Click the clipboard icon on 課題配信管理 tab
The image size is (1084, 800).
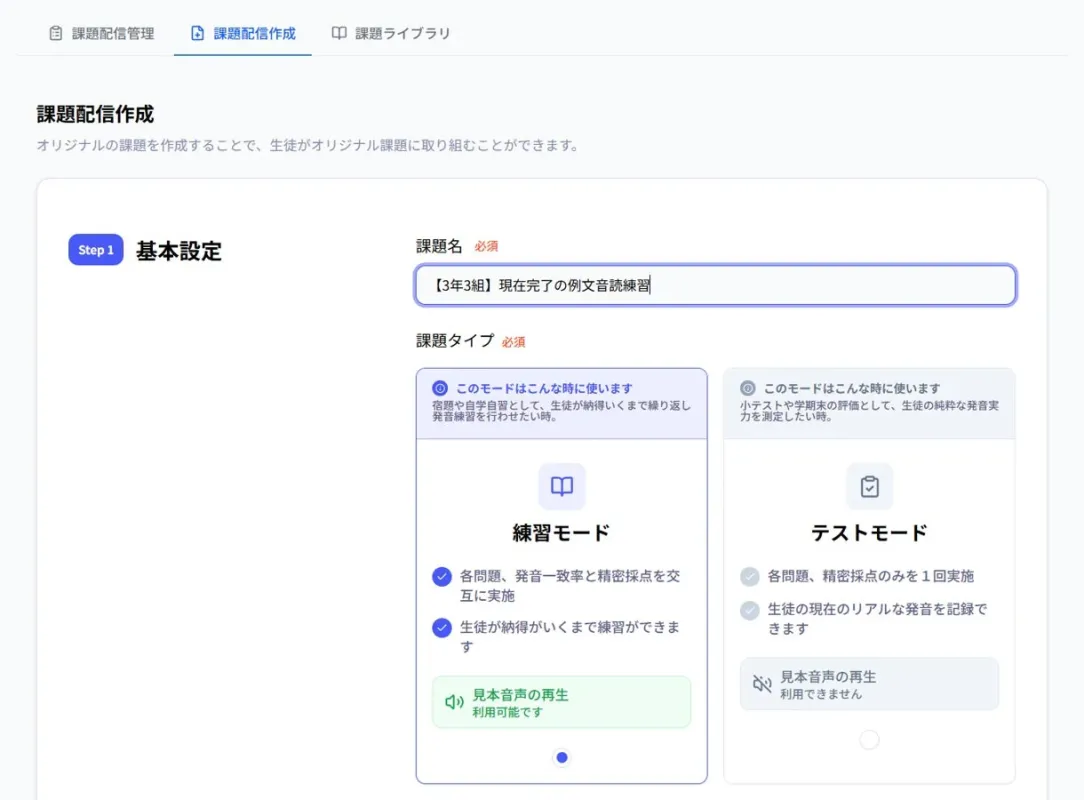click(53, 33)
